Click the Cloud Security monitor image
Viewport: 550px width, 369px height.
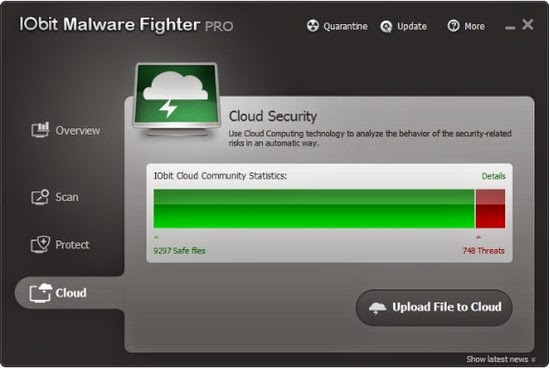tap(176, 99)
